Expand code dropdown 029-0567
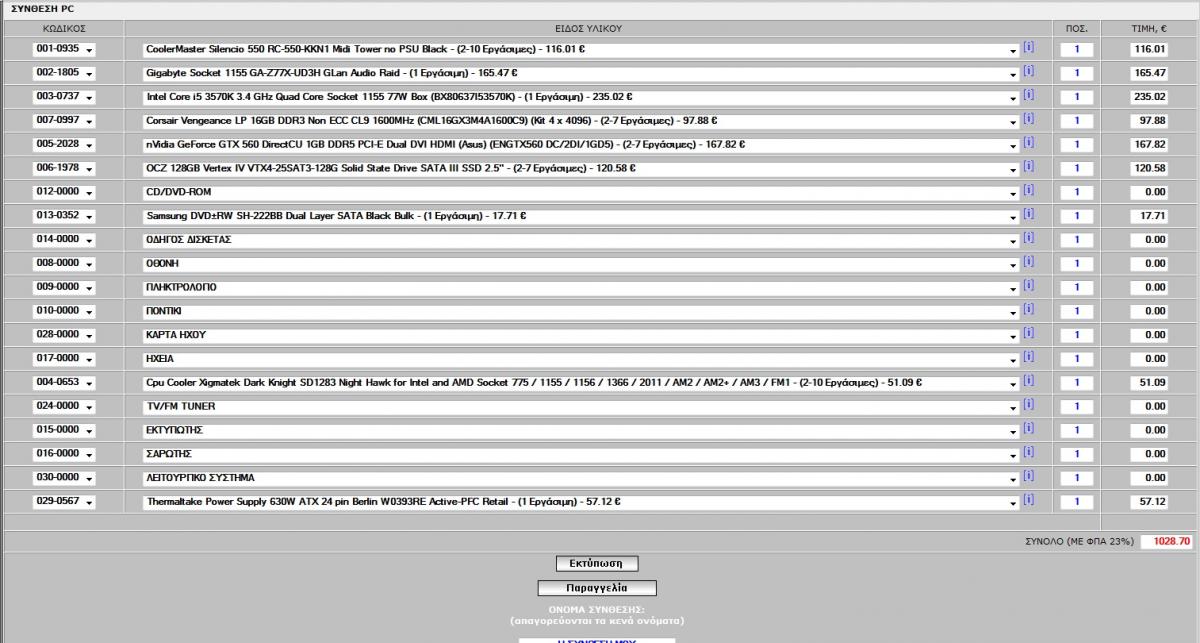1200x643 pixels. tap(64, 502)
